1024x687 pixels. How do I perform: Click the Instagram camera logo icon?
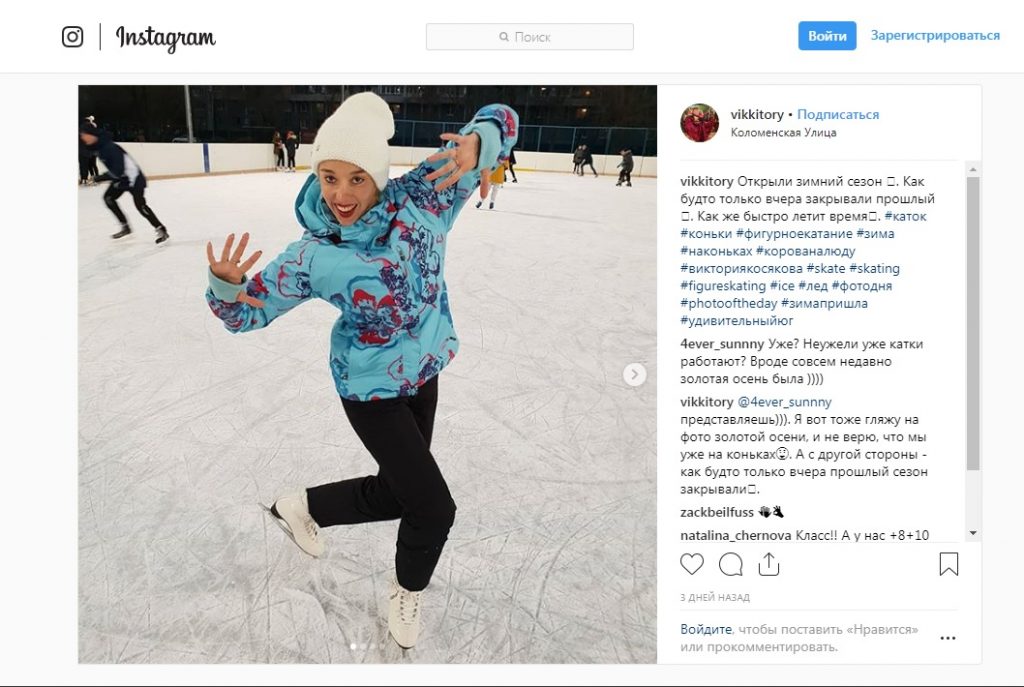click(72, 37)
